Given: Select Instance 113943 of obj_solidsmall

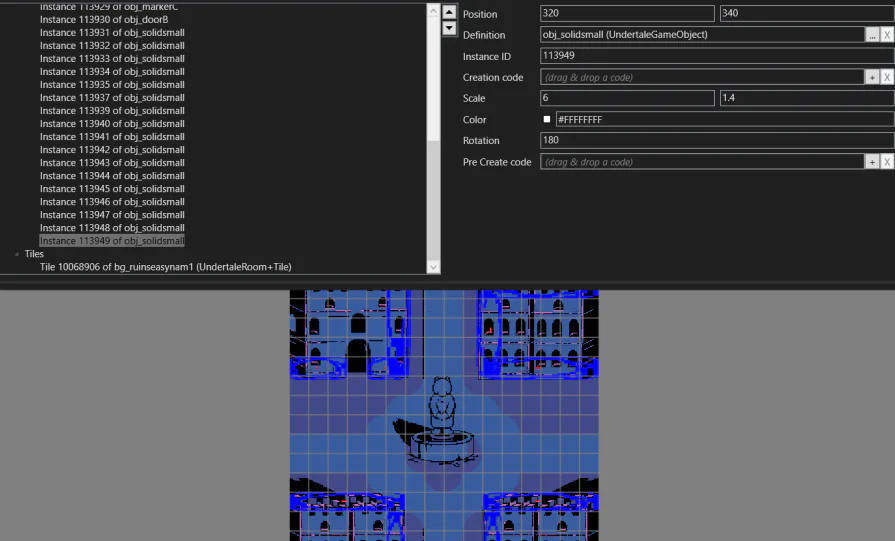Looking at the screenshot, I should [112, 163].
